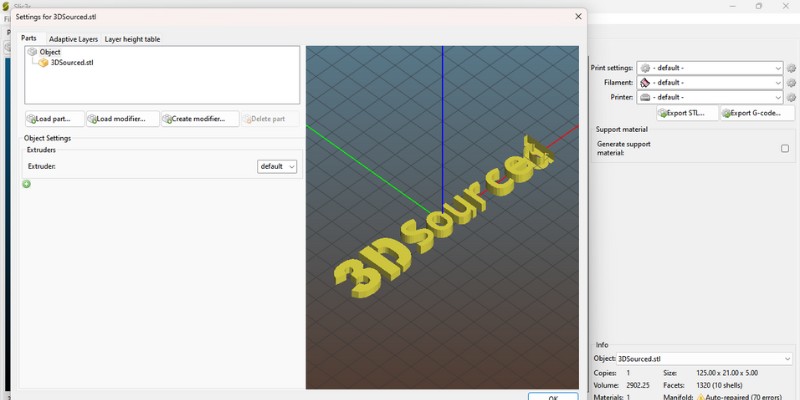Open the Printer preset dropdown
This screenshot has width=800, height=400.
pyautogui.click(x=710, y=98)
